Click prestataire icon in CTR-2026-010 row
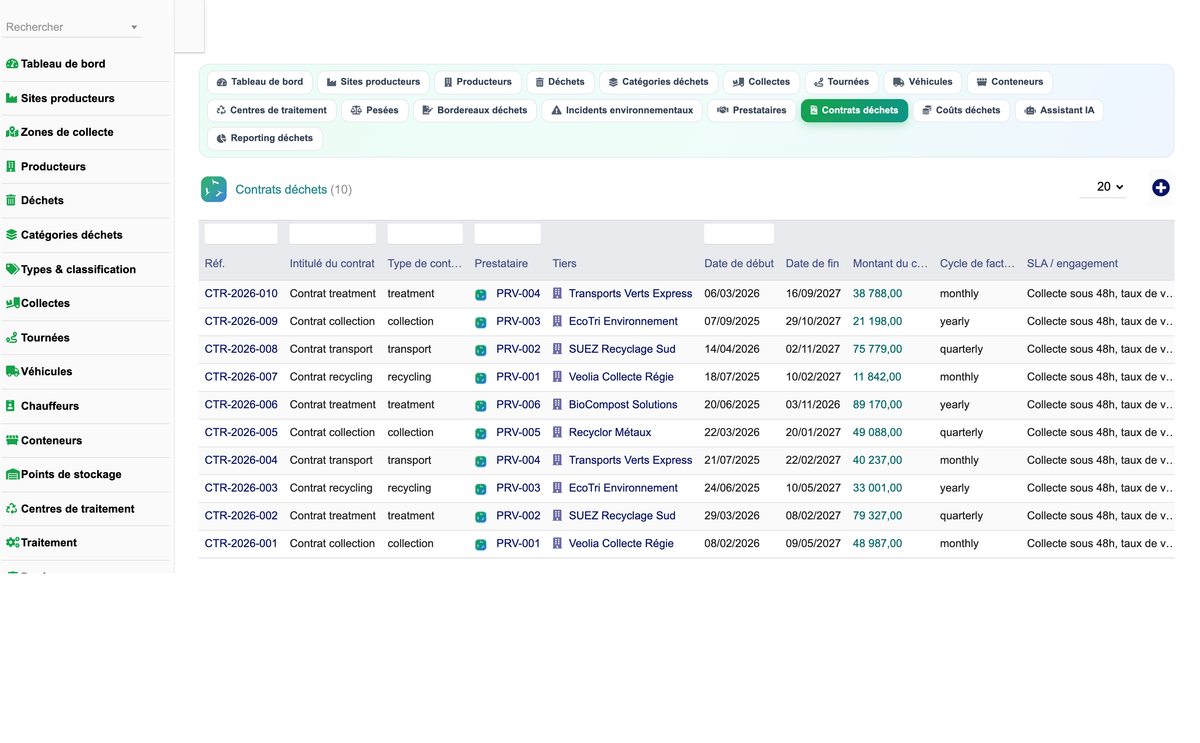The image size is (1200, 743). pyautogui.click(x=481, y=294)
